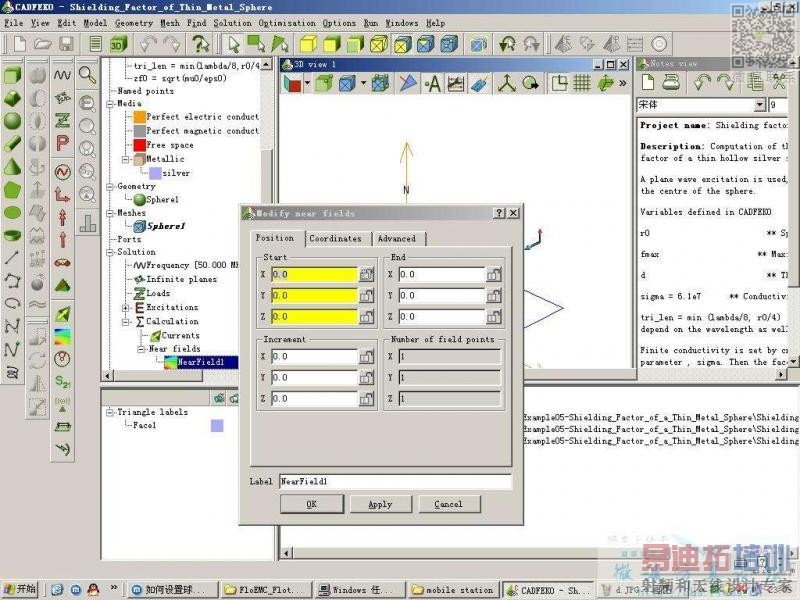800x600 pixels.
Task: Click the Help question-arrow toolbar icon
Action: (200, 44)
